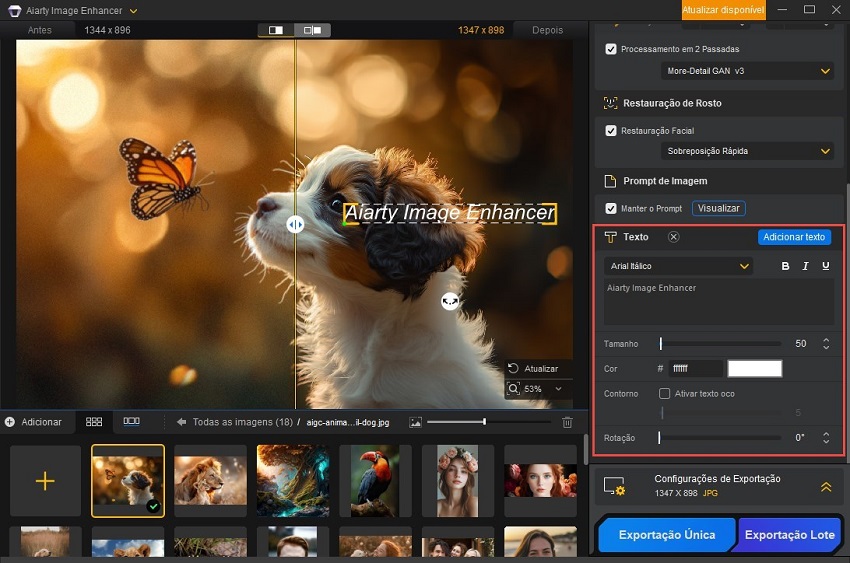Select the fantasy tree thumbnail
850x563 pixels.
[x=293, y=481]
